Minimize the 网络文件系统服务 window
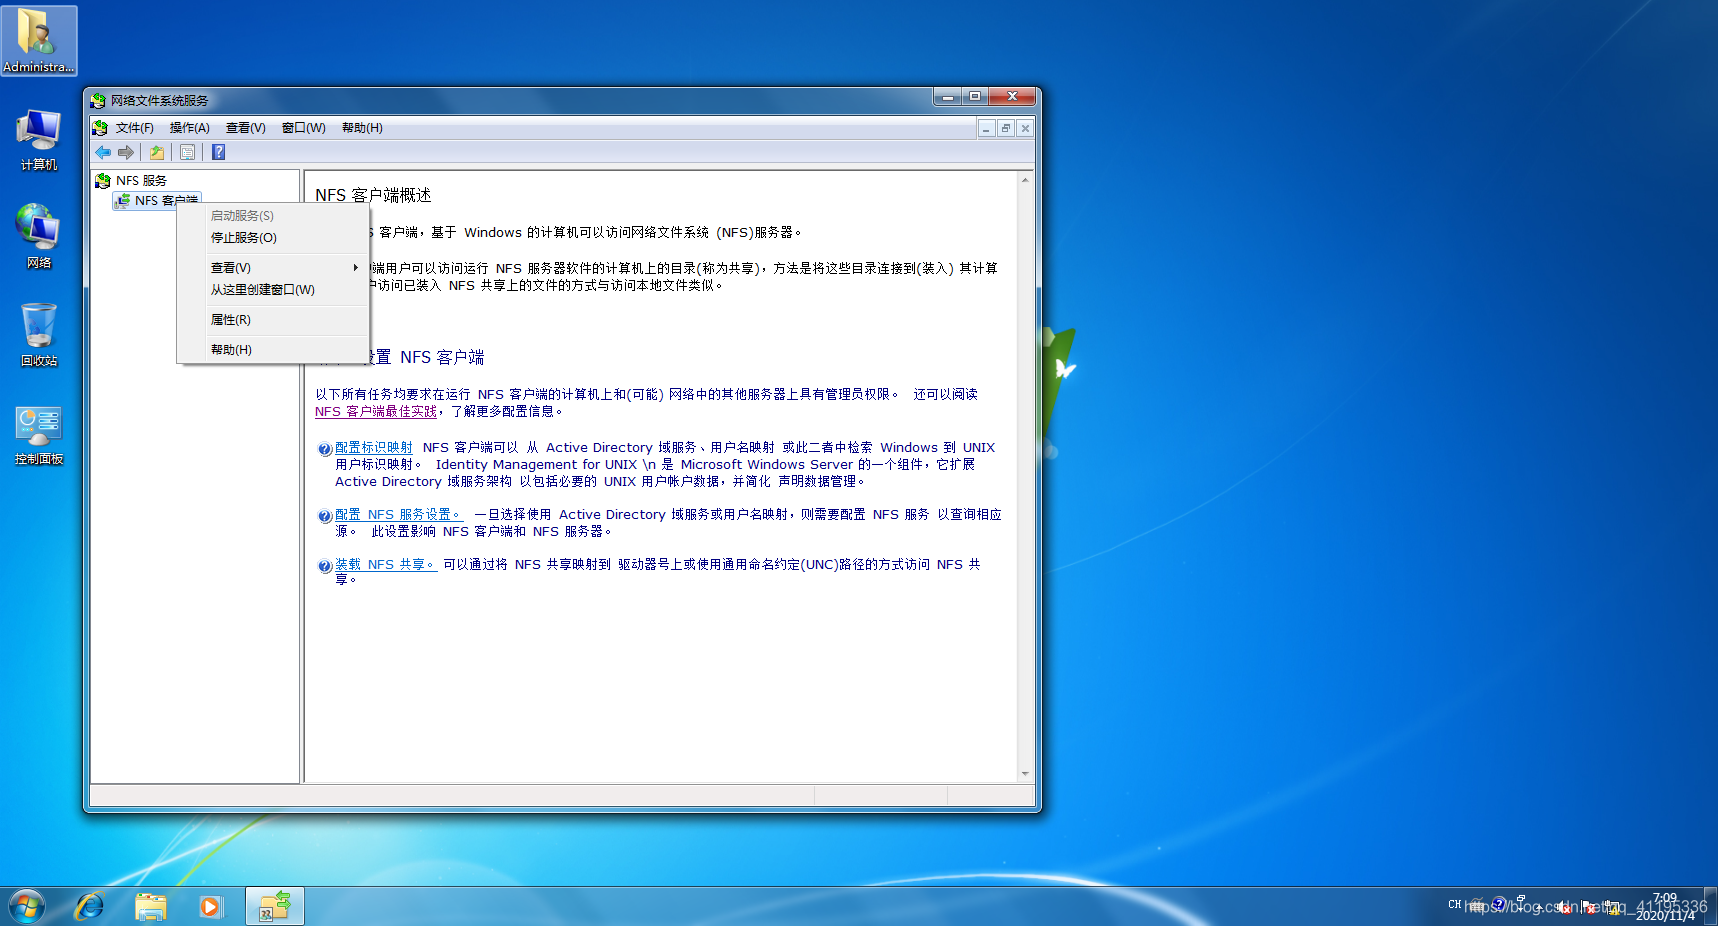 [947, 96]
